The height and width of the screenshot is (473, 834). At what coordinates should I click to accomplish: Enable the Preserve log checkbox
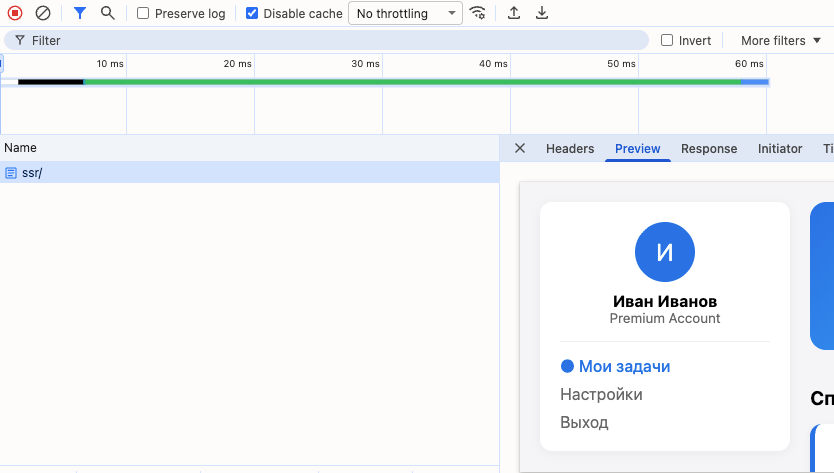(x=144, y=14)
